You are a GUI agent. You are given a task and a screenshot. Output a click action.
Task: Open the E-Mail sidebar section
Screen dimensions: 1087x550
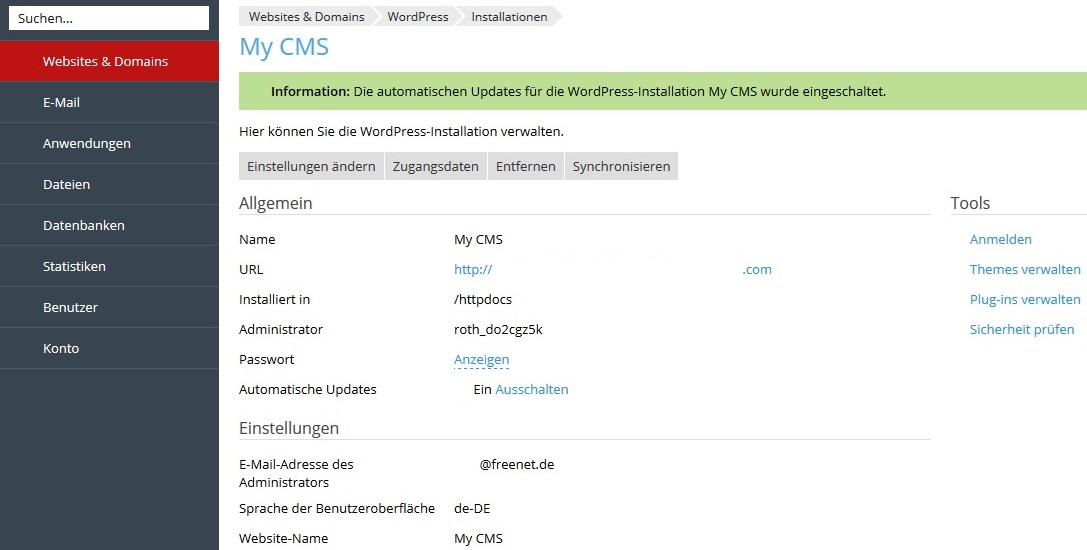[110, 102]
